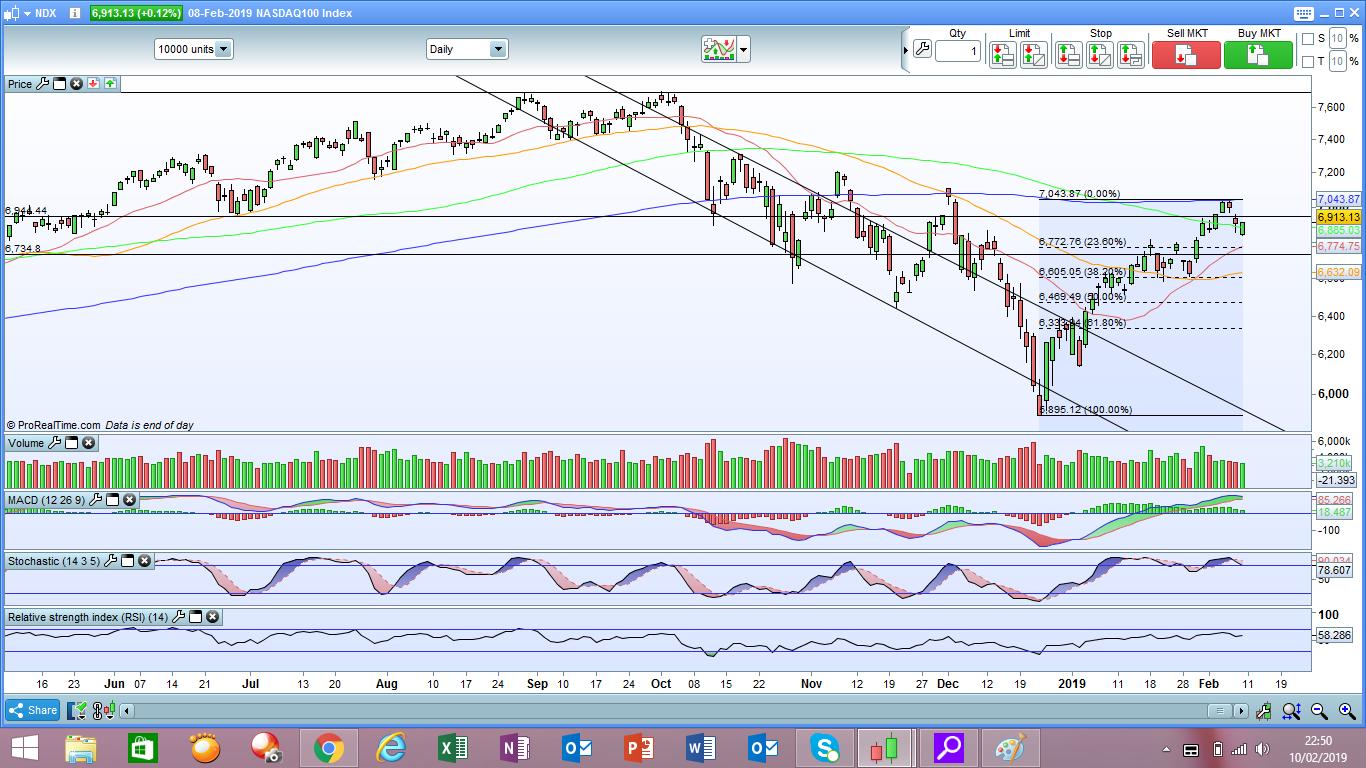The image size is (1366, 768).
Task: Open Stochastic indicator settings wrench
Action: click(111, 561)
